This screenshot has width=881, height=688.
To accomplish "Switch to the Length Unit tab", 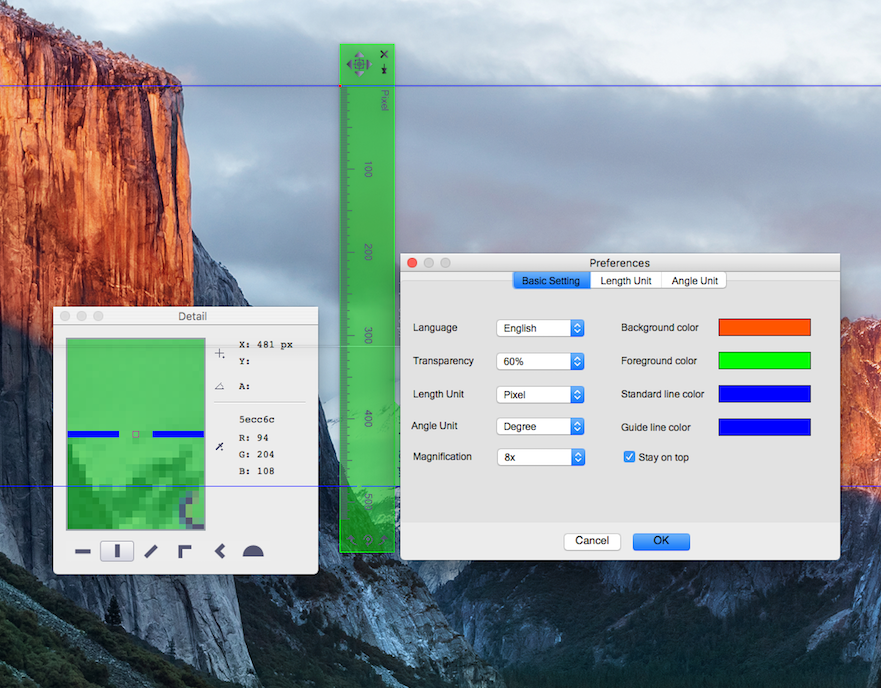I will pyautogui.click(x=625, y=281).
